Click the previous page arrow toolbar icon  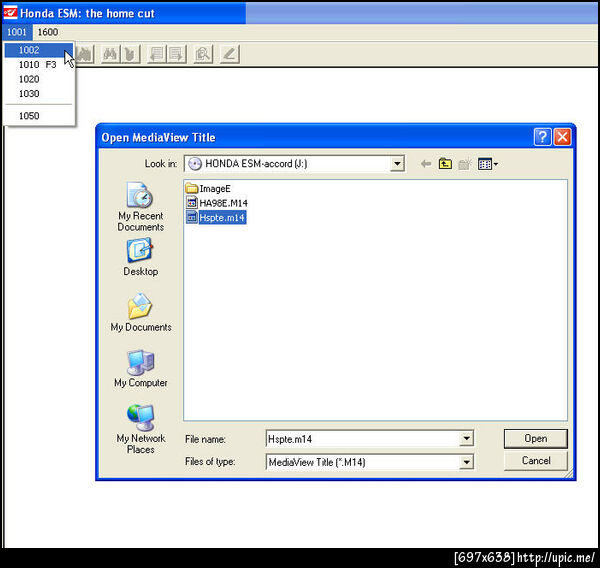157,54
